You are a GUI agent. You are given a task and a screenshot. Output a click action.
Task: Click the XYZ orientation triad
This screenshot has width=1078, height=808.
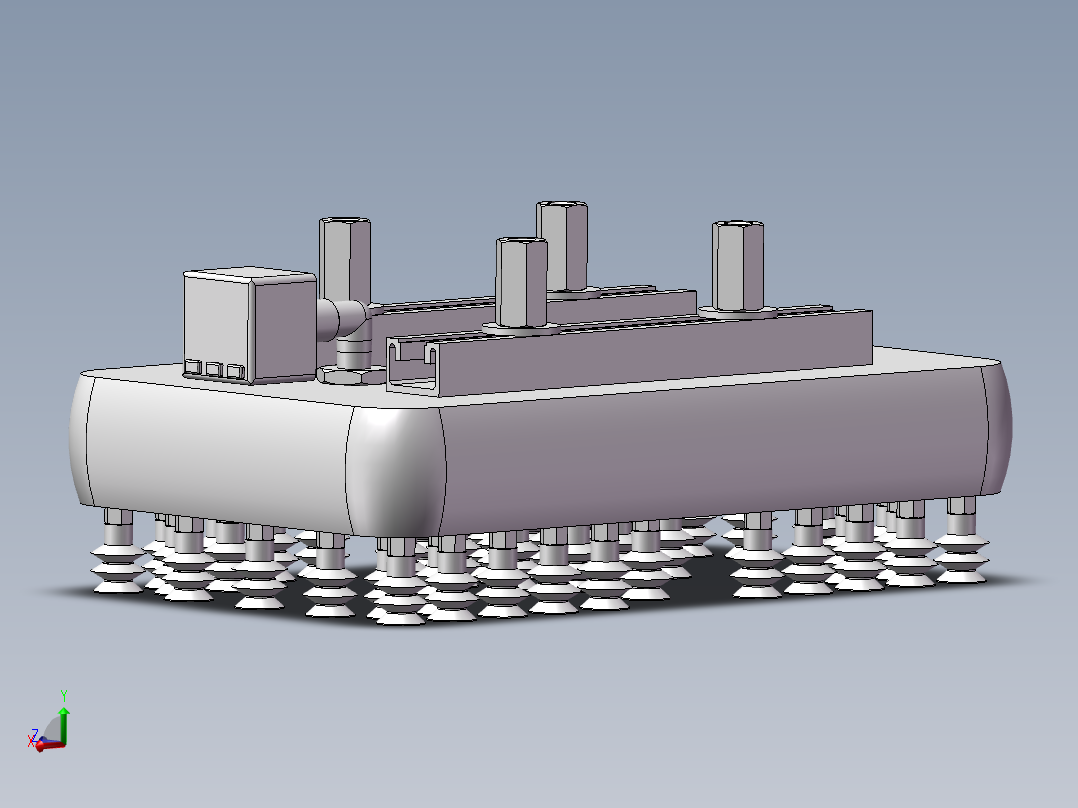pos(50,723)
